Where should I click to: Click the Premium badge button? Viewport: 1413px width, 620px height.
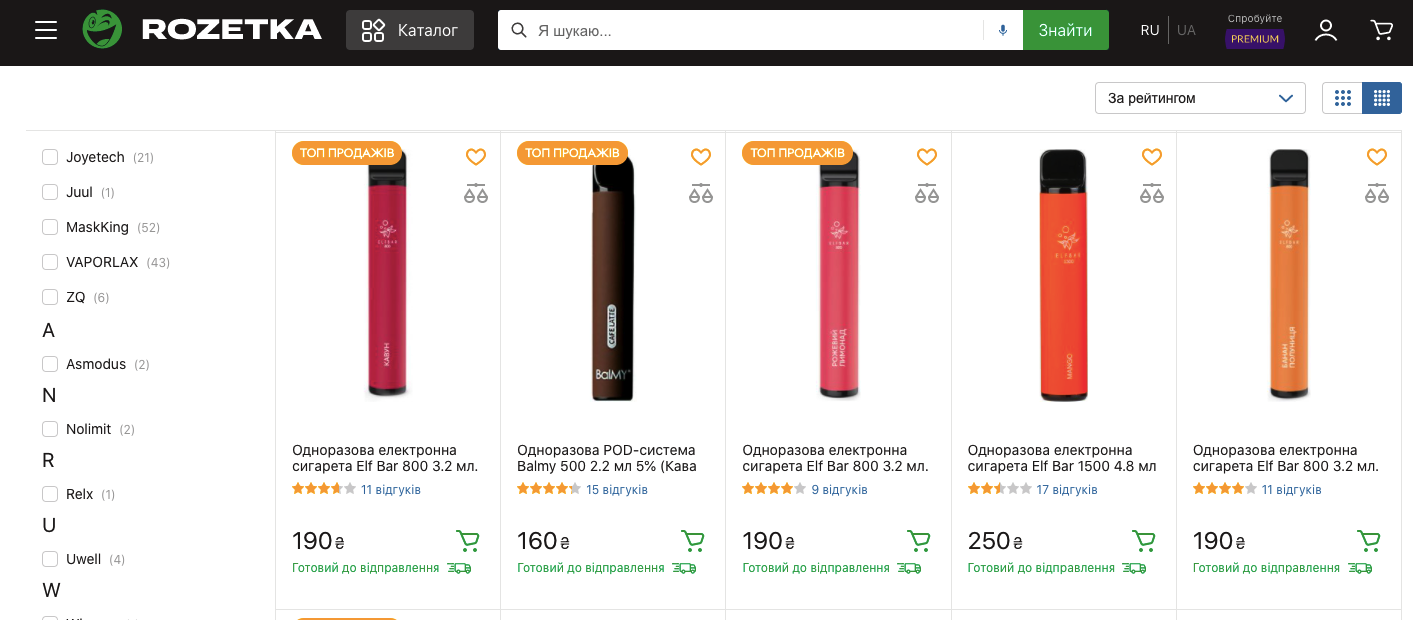pos(1255,39)
